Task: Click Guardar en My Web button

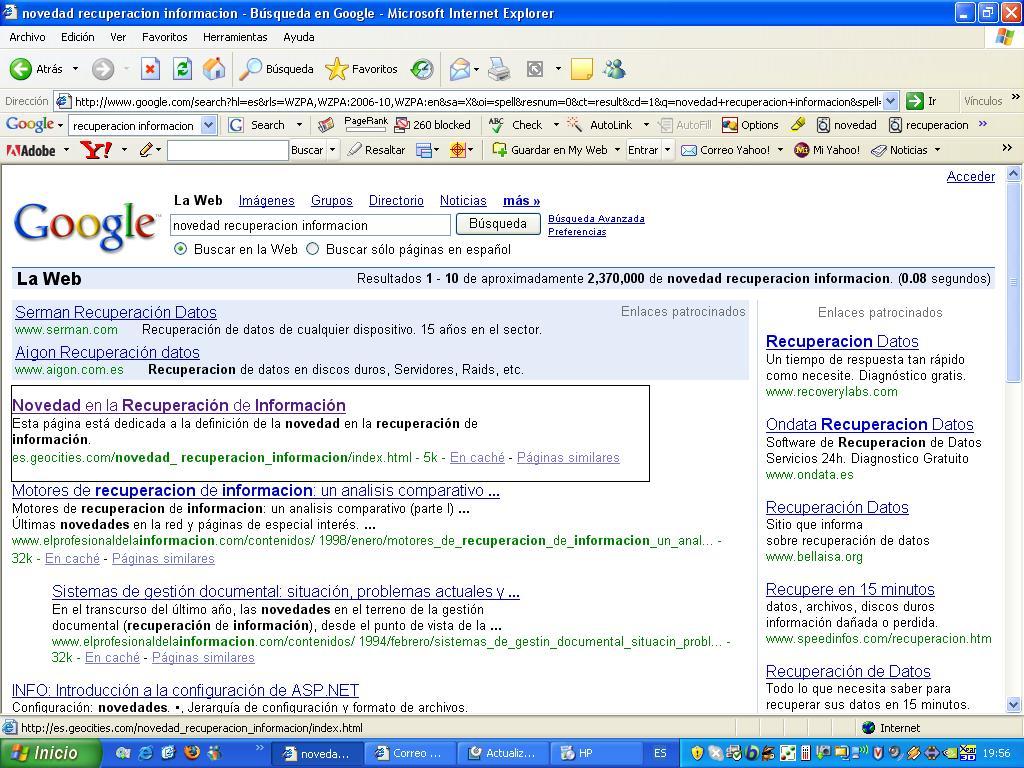Action: pos(549,150)
